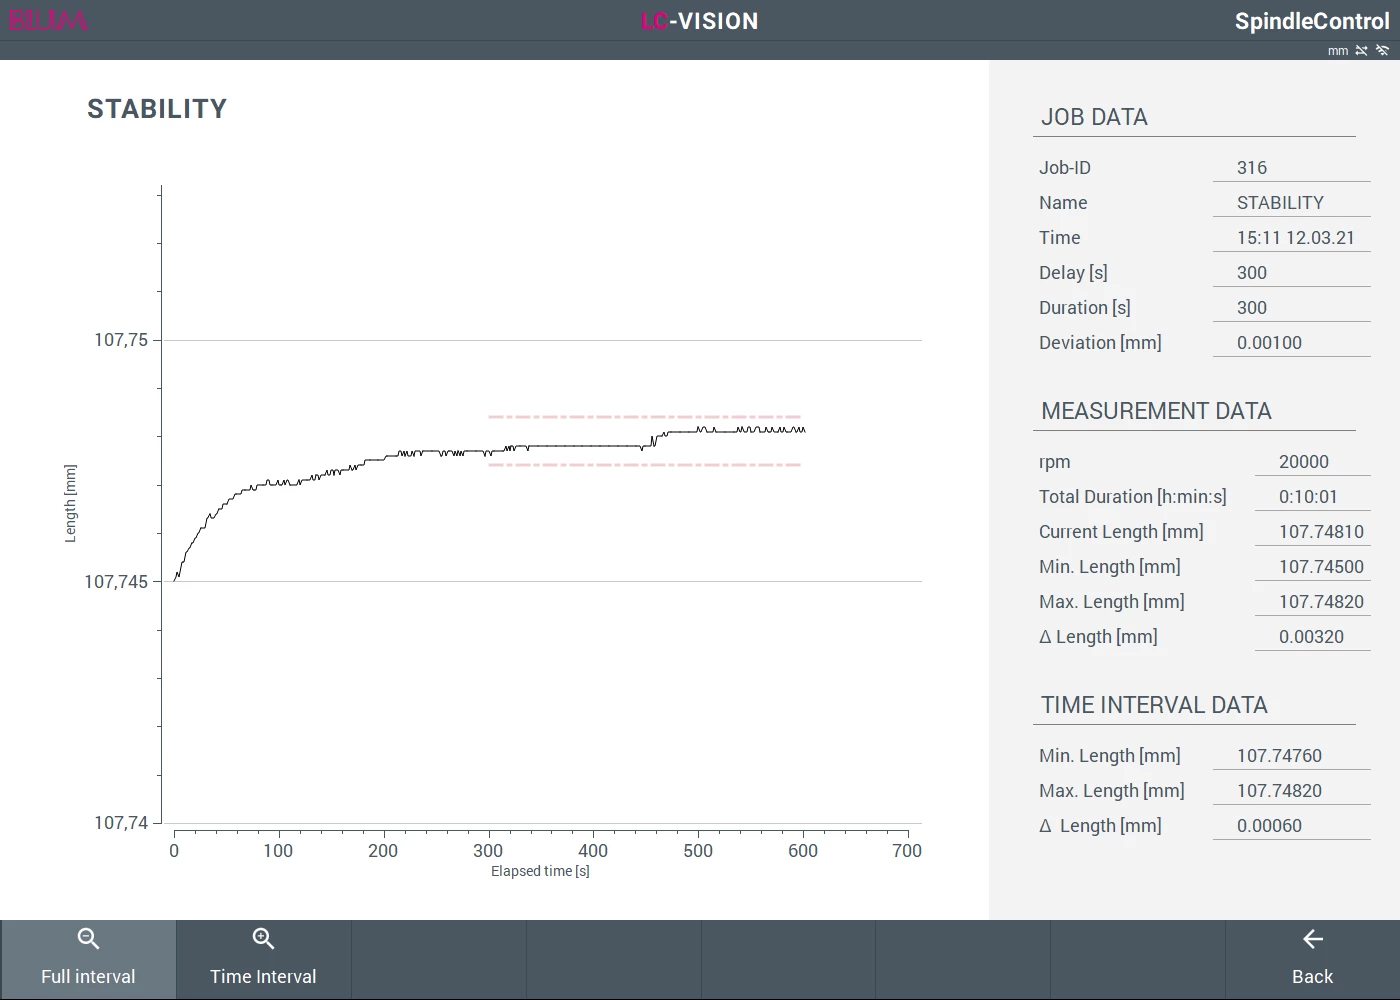The height and width of the screenshot is (1000, 1400).
Task: Click the Duration [s] value field
Action: pyautogui.click(x=1290, y=308)
